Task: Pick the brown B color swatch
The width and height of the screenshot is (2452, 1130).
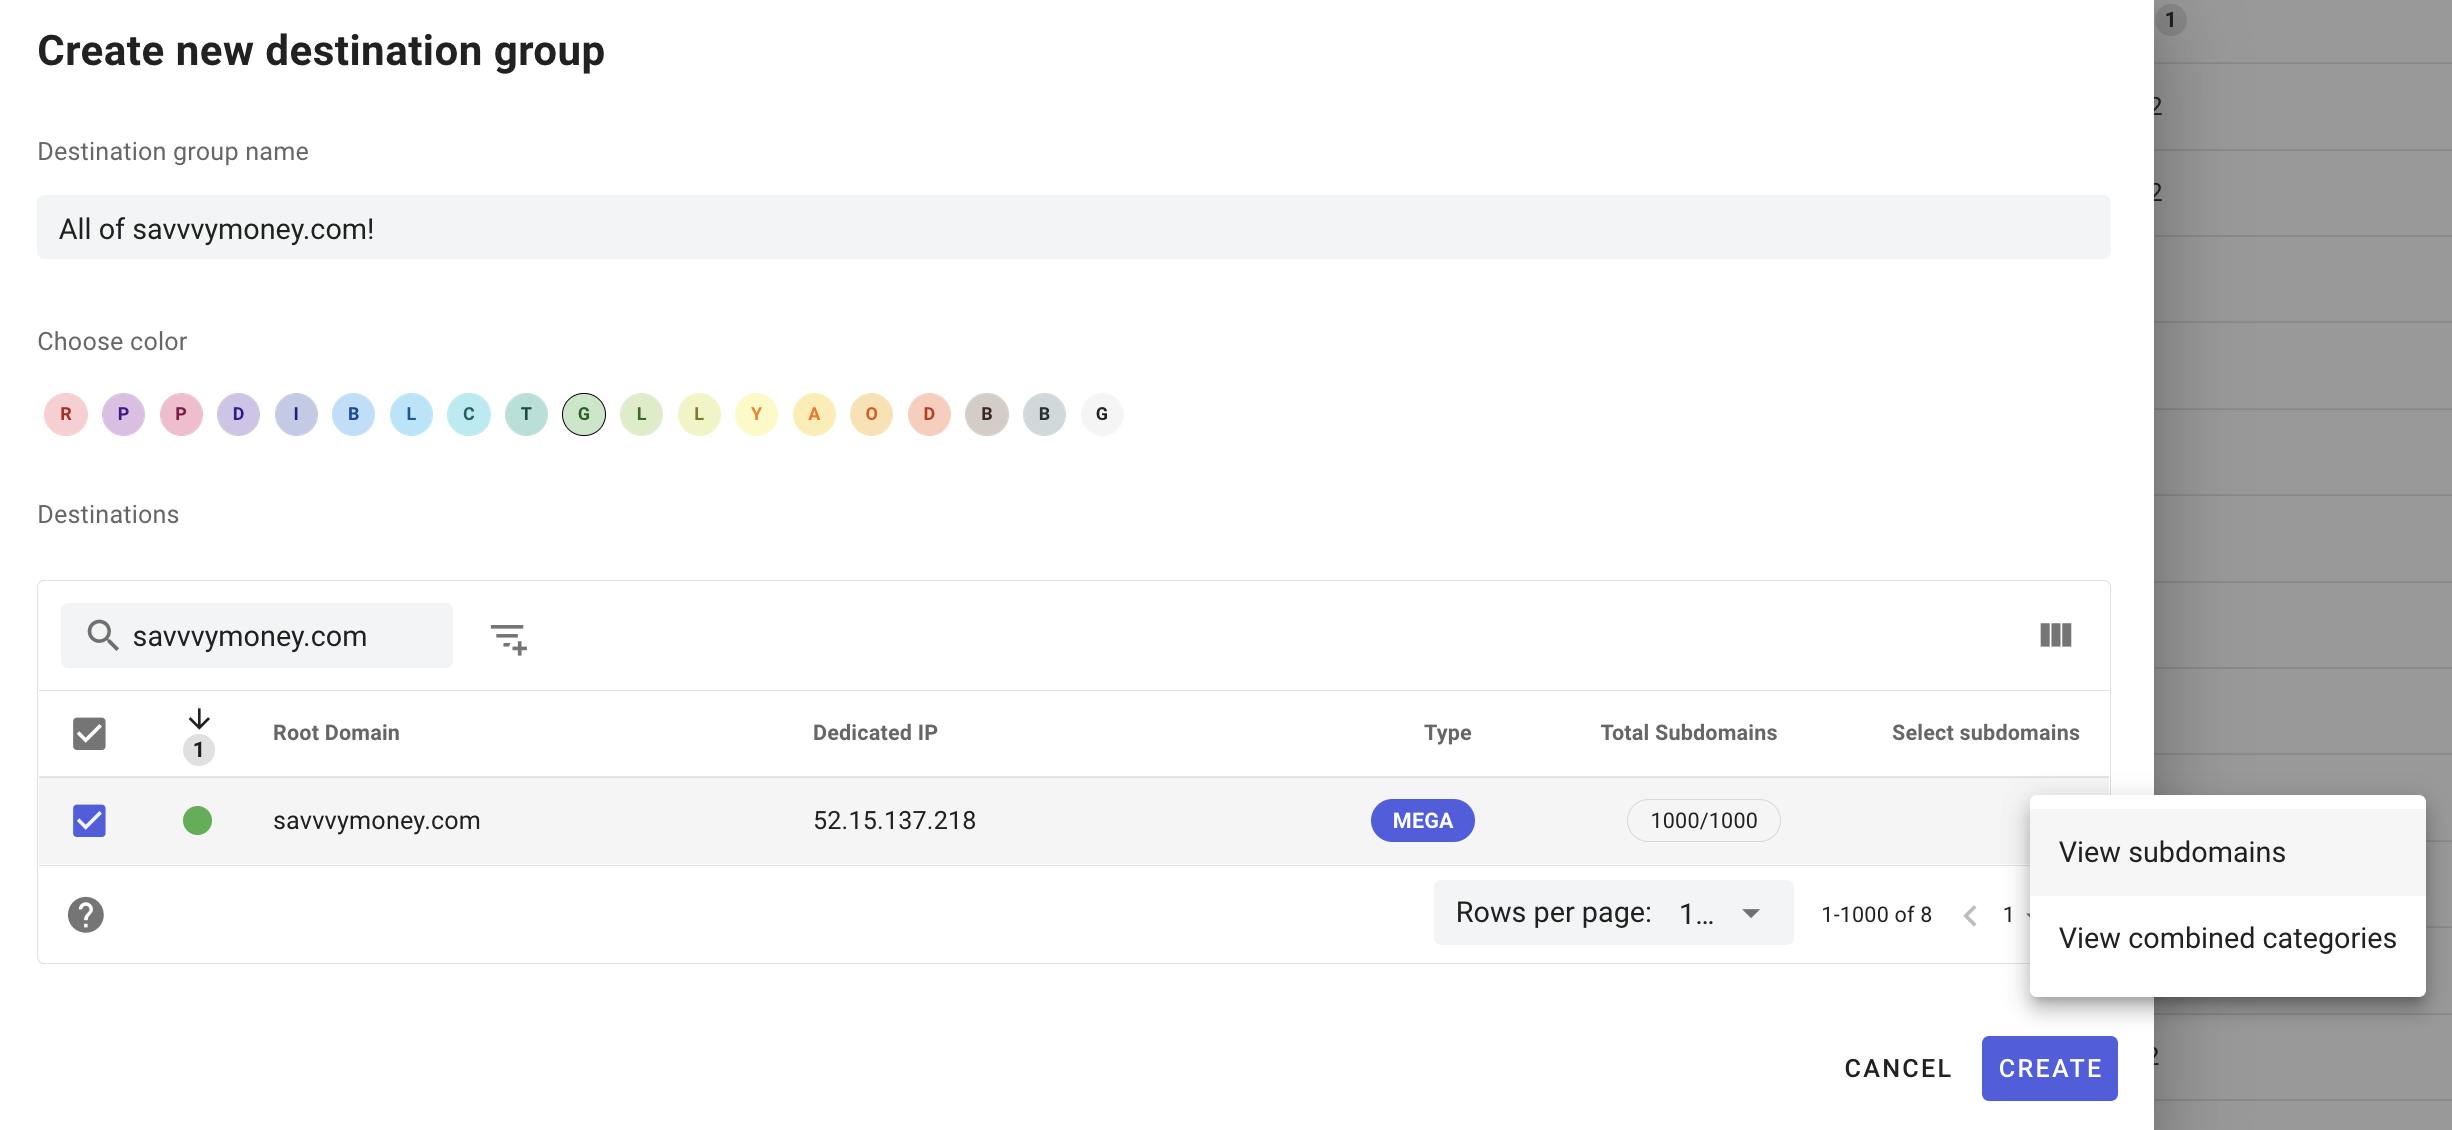Action: 987,414
